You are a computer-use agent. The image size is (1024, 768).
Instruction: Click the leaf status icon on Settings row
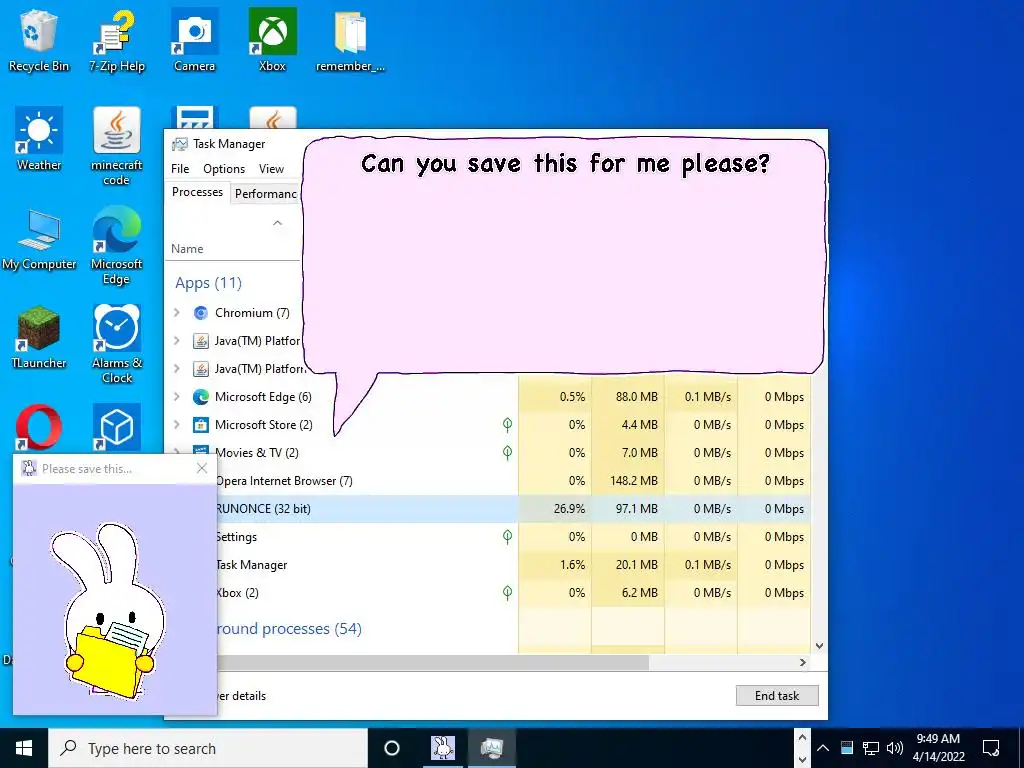coord(507,537)
